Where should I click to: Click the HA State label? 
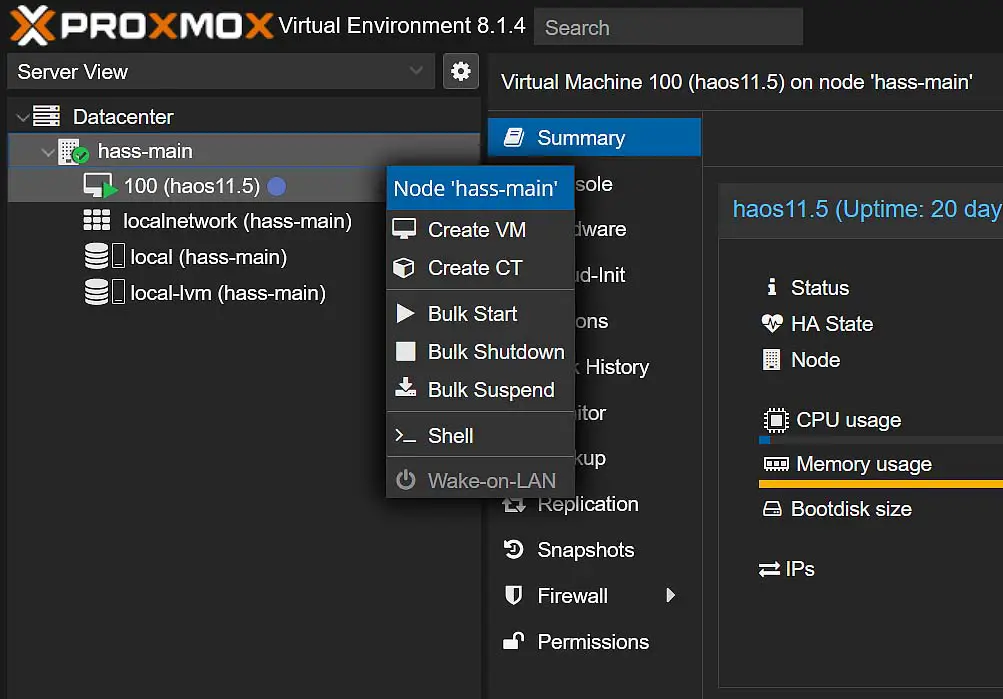(832, 324)
